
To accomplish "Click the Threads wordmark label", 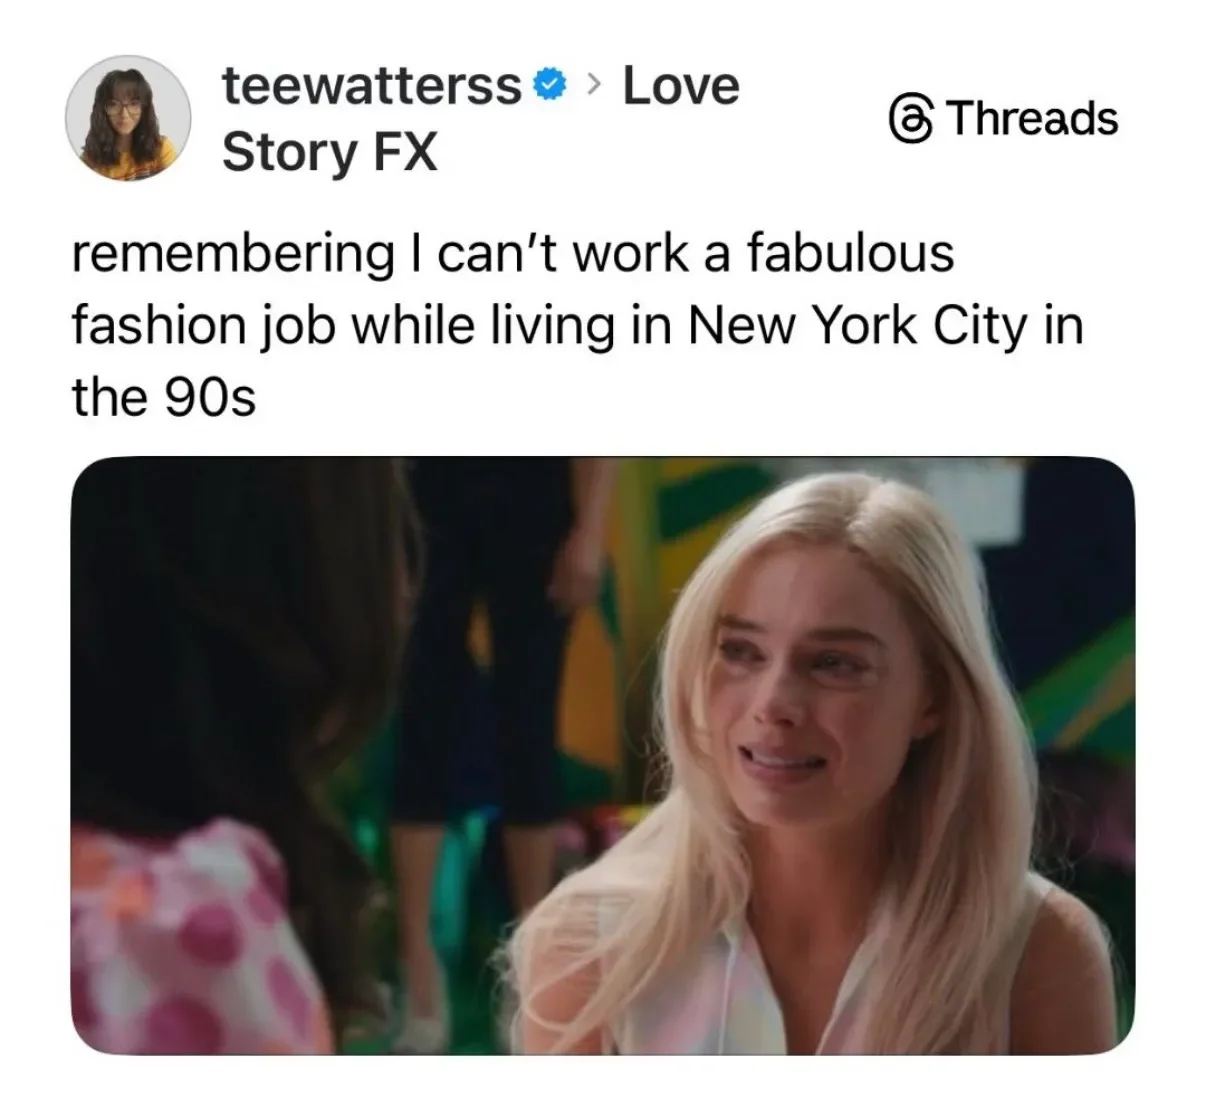I will click(x=1031, y=118).
